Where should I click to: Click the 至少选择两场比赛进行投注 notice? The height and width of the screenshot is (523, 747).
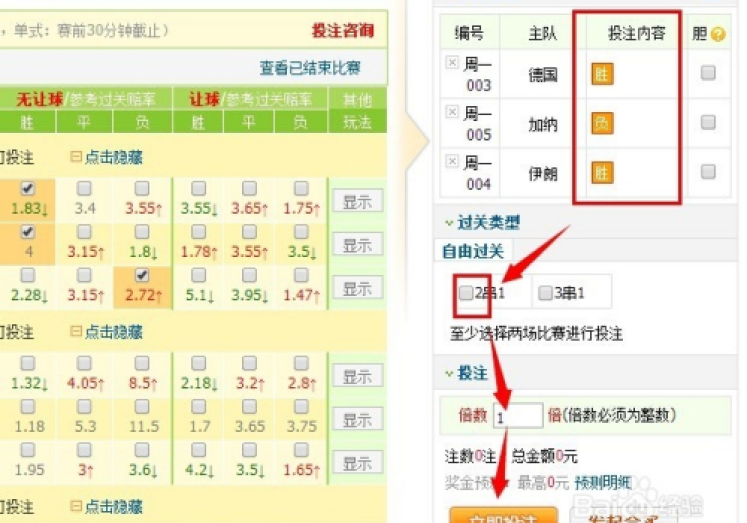point(536,333)
